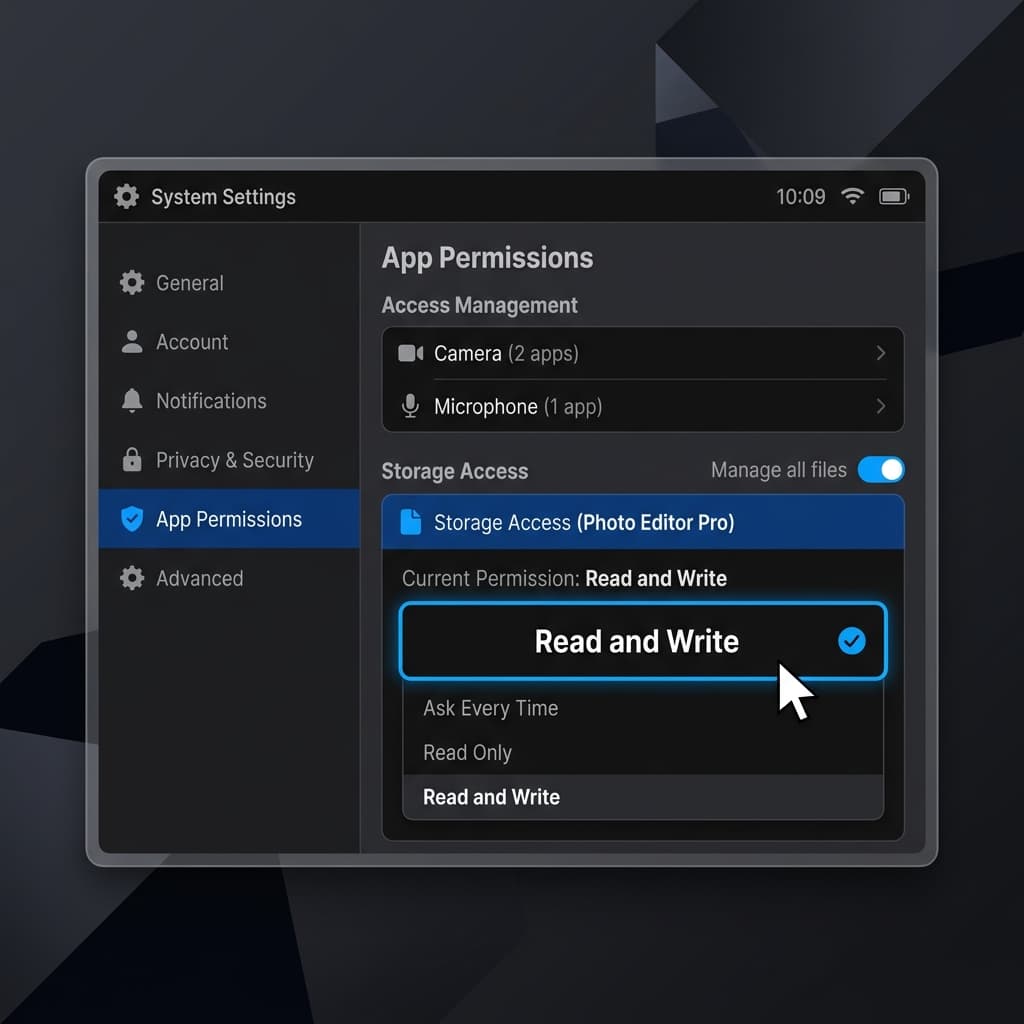
Task: Toggle the Manage all files switch
Action: click(x=881, y=470)
